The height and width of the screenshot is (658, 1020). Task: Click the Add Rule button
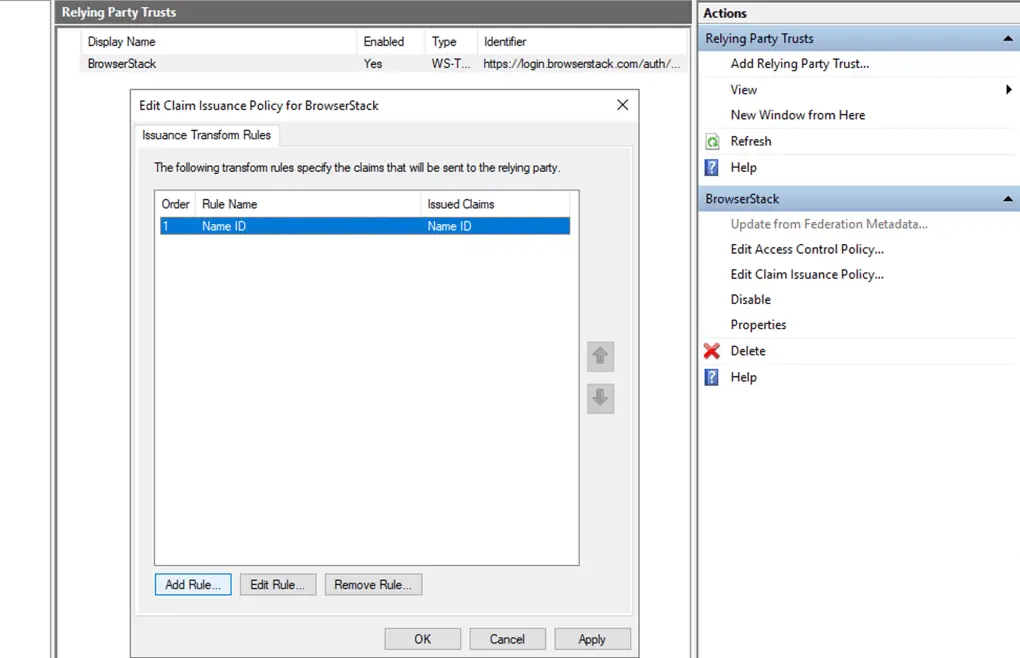pyautogui.click(x=193, y=584)
